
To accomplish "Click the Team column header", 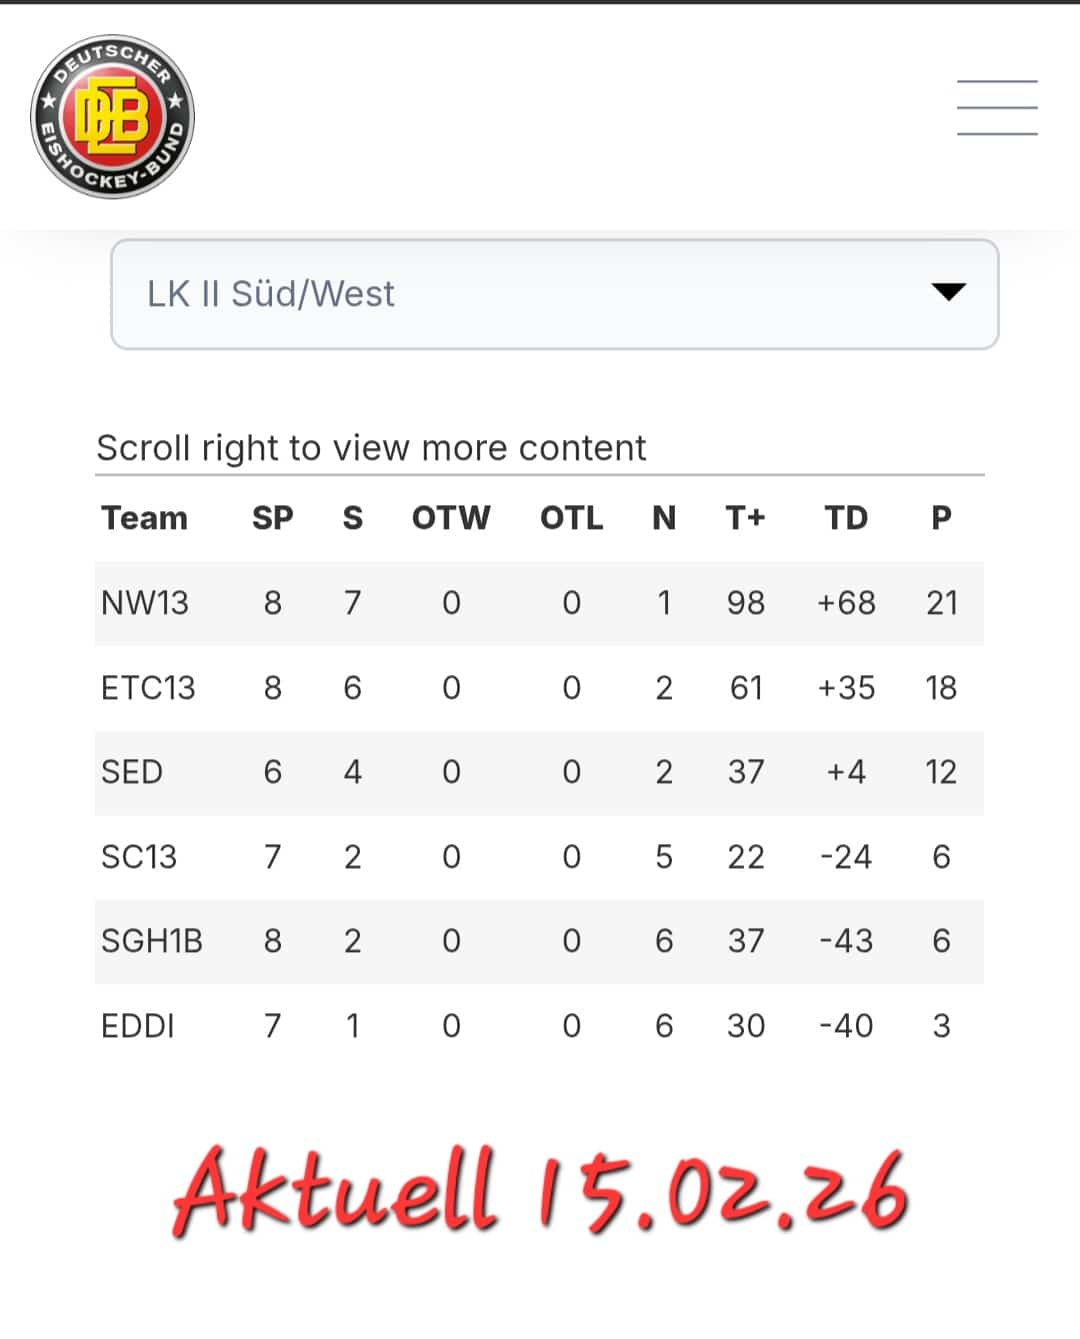I will click(145, 518).
